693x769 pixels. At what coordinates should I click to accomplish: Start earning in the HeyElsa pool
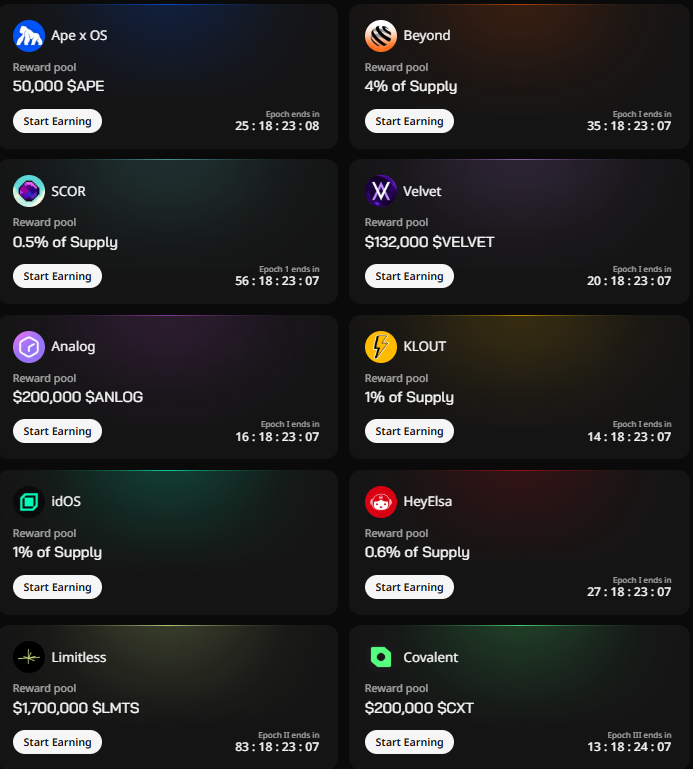pyautogui.click(x=409, y=587)
